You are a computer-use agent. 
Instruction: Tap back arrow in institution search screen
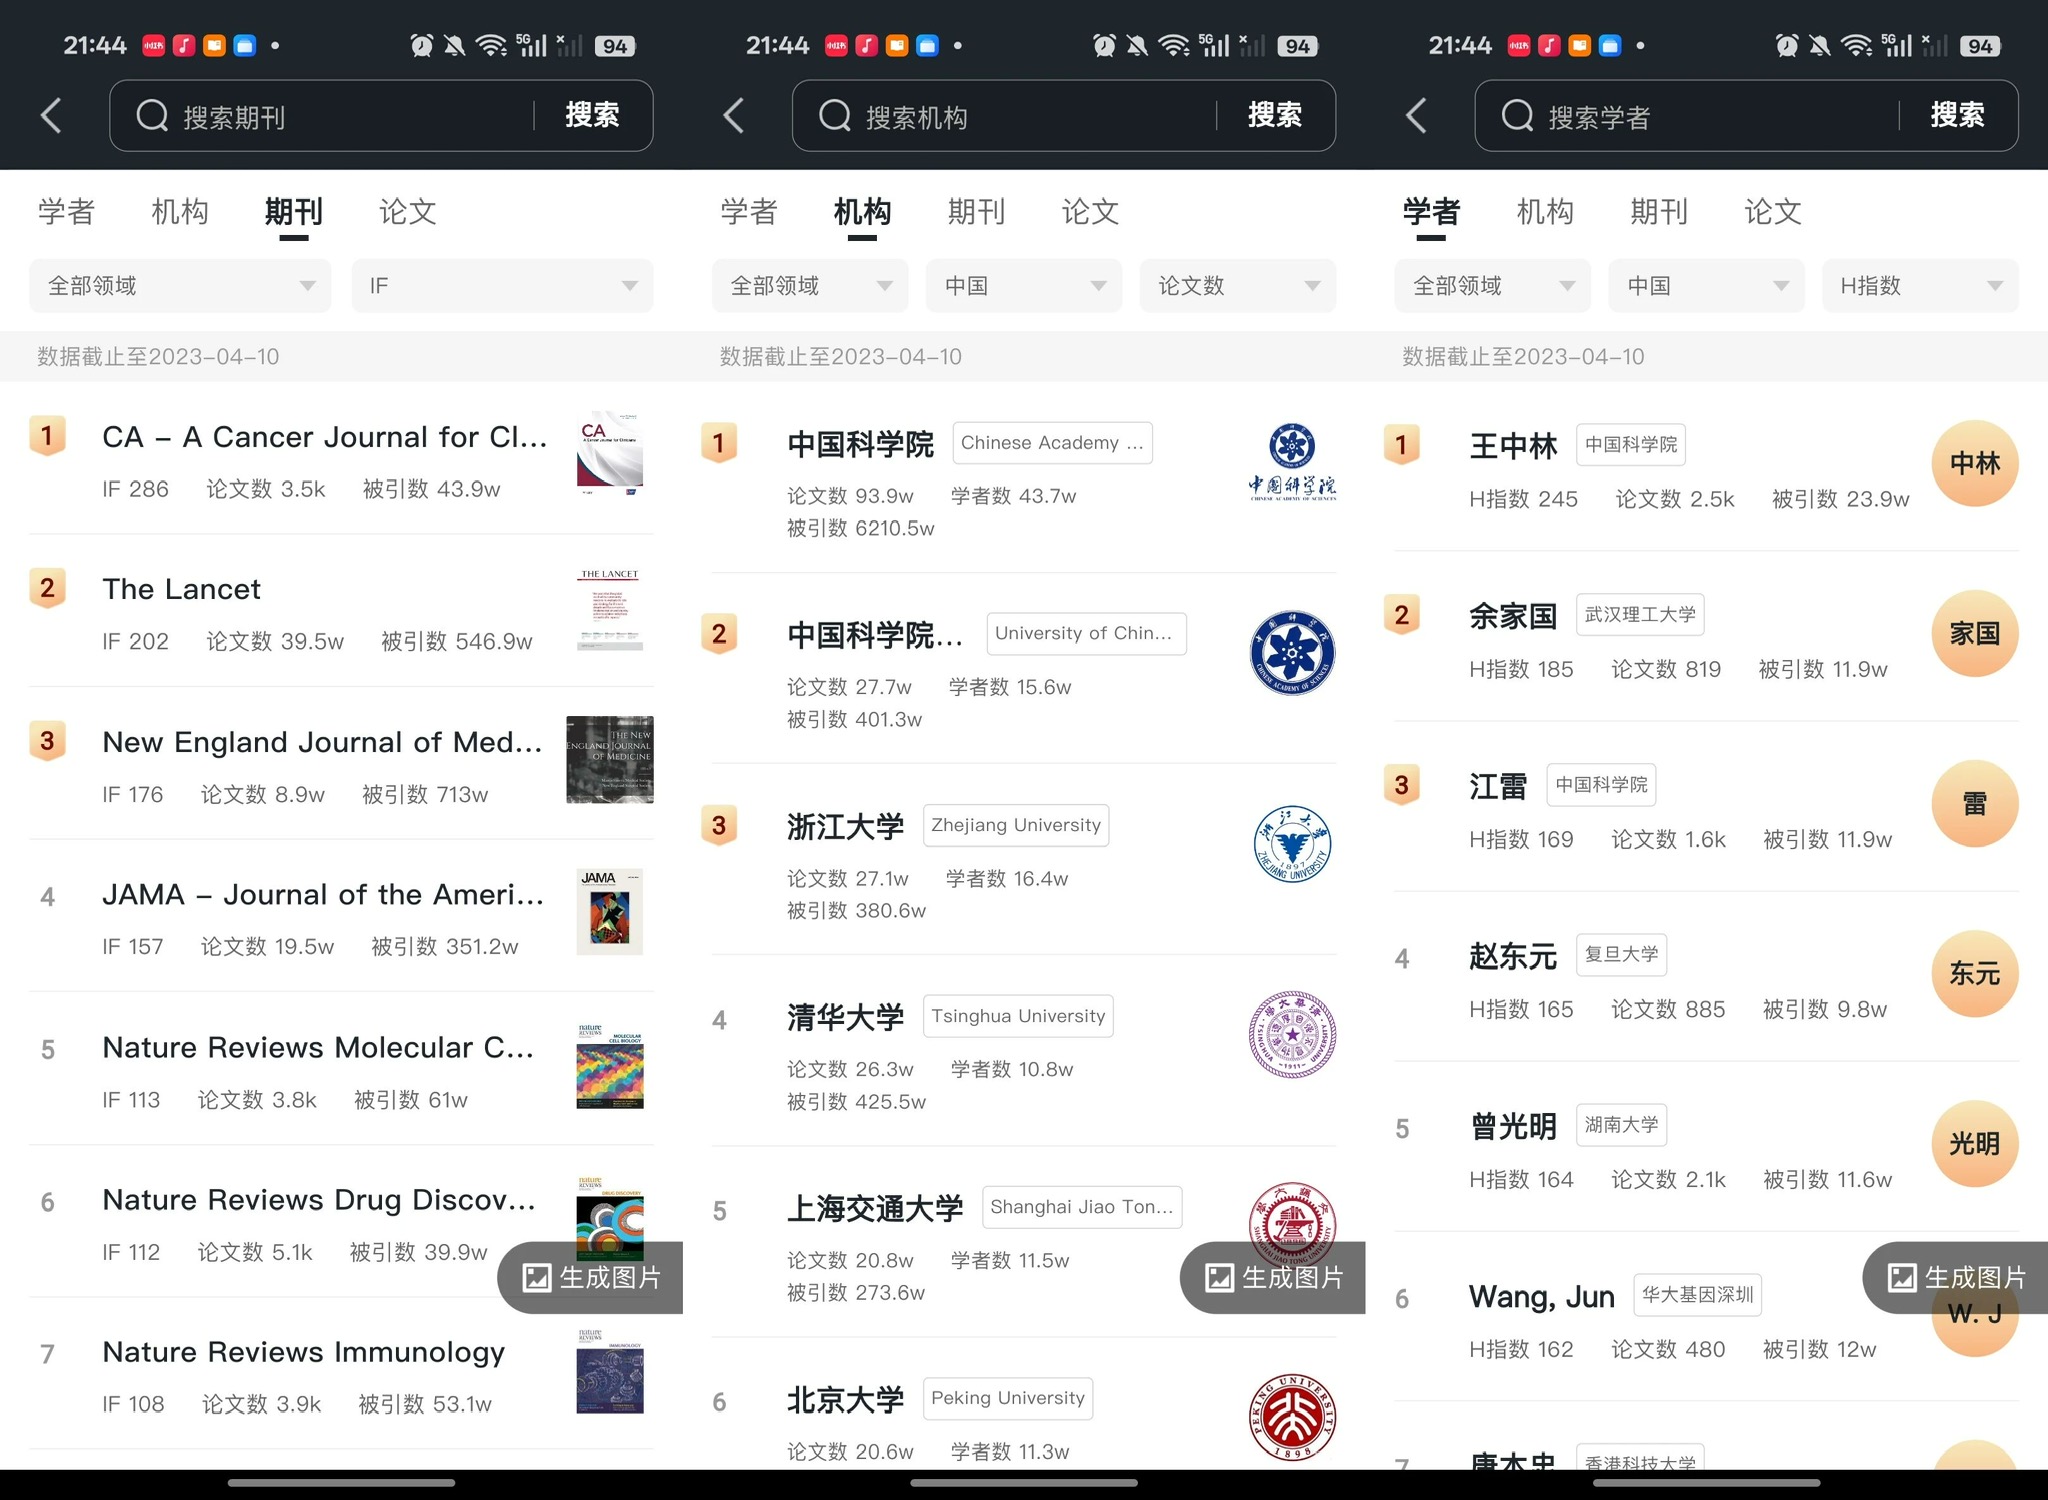pyautogui.click(x=734, y=116)
